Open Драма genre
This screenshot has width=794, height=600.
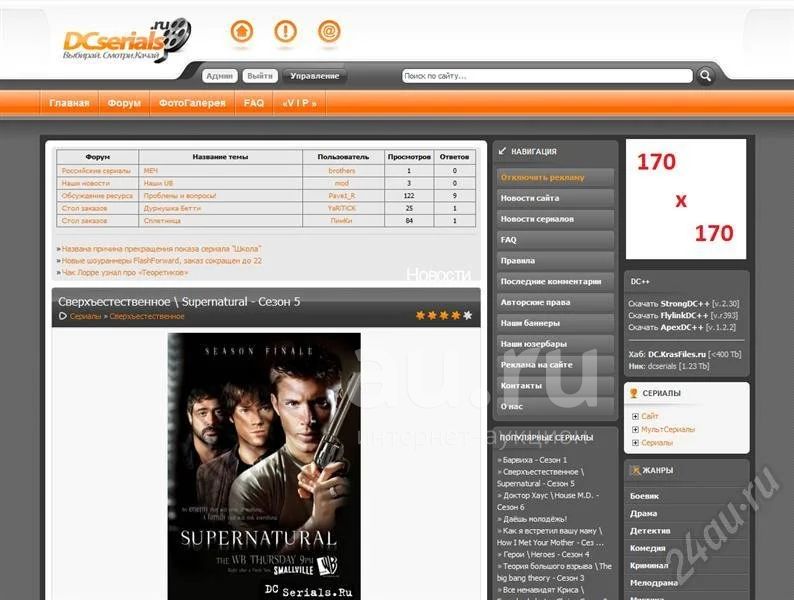click(x=643, y=513)
